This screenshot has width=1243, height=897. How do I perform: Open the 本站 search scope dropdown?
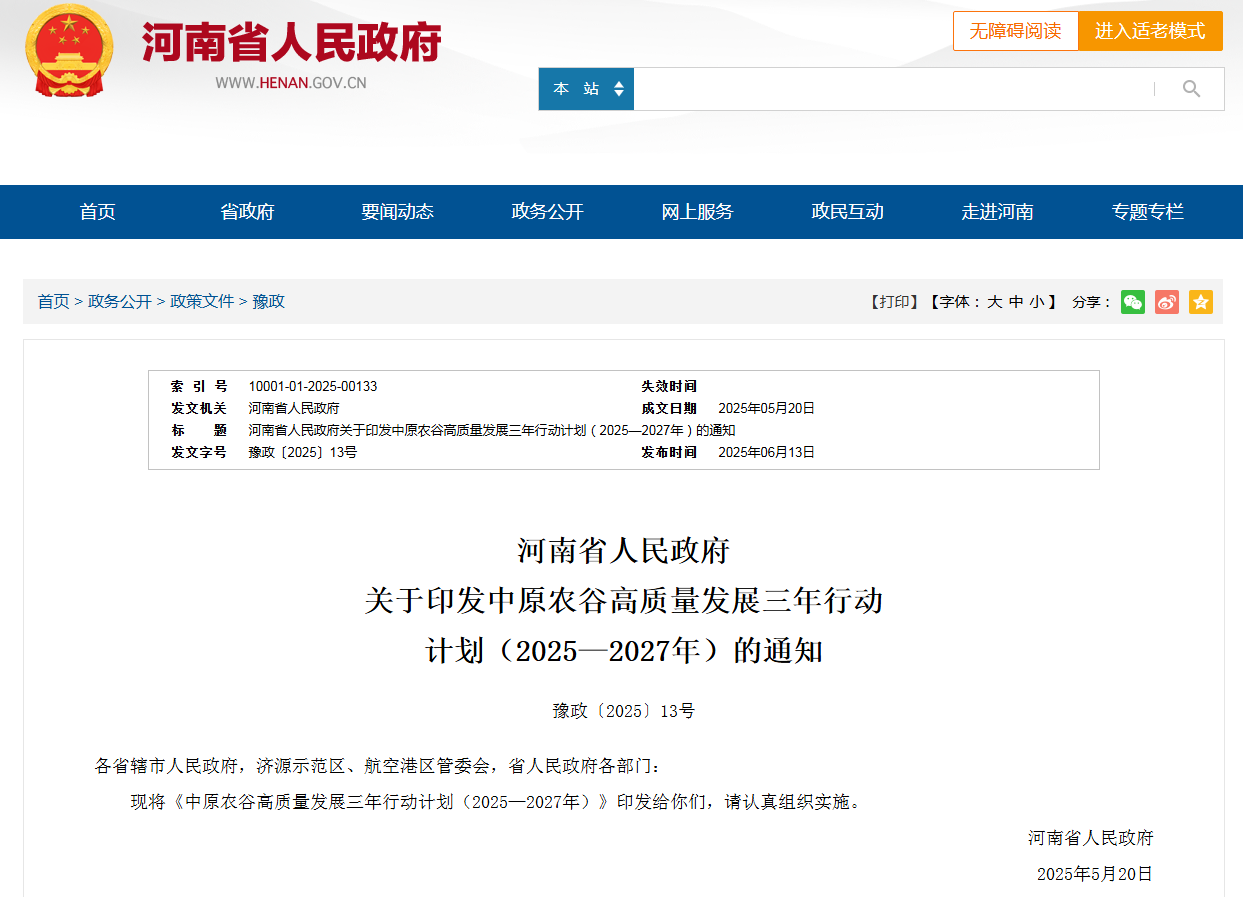click(586, 89)
